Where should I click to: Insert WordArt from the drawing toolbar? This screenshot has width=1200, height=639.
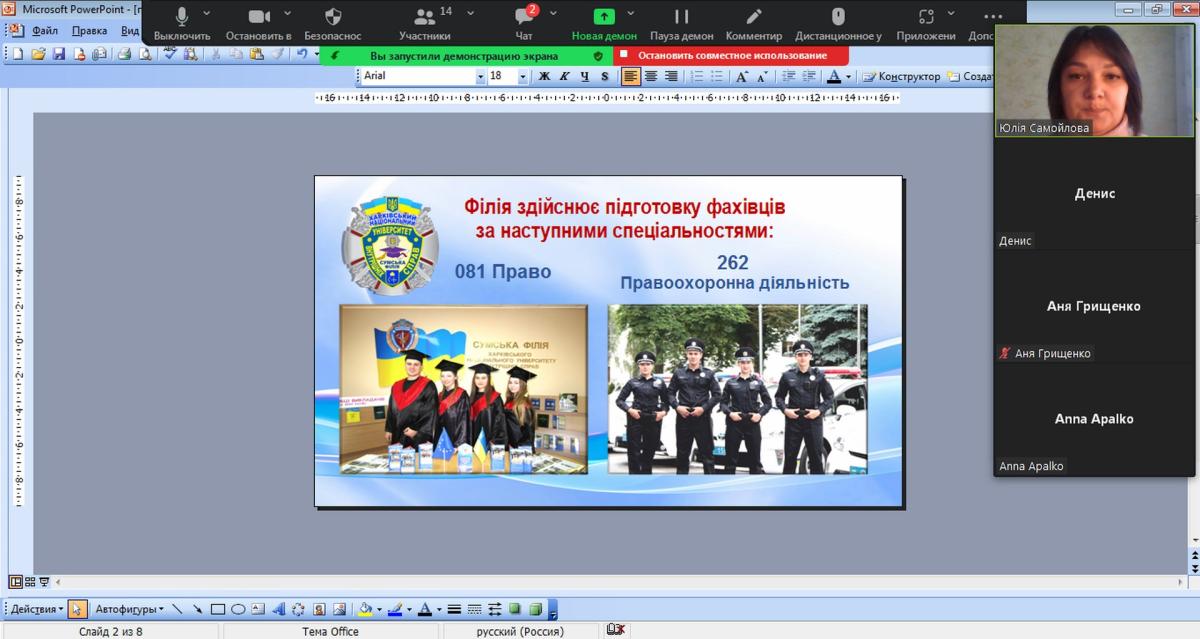pyautogui.click(x=278, y=609)
